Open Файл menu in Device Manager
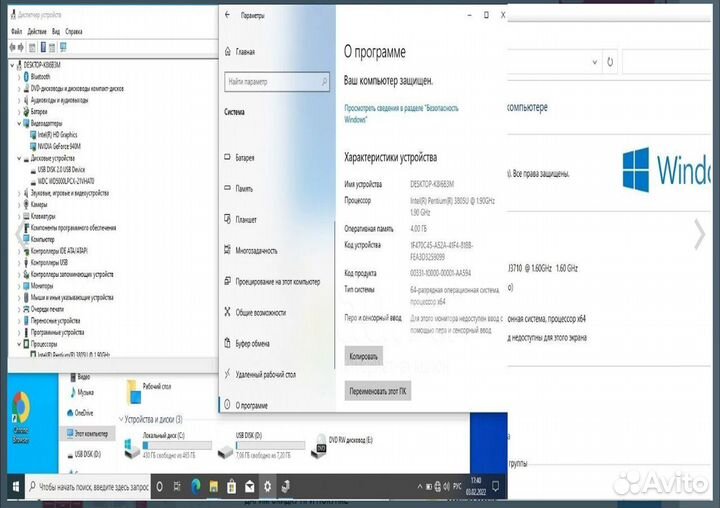Screen dimensions: 720x508 (x=17, y=31)
